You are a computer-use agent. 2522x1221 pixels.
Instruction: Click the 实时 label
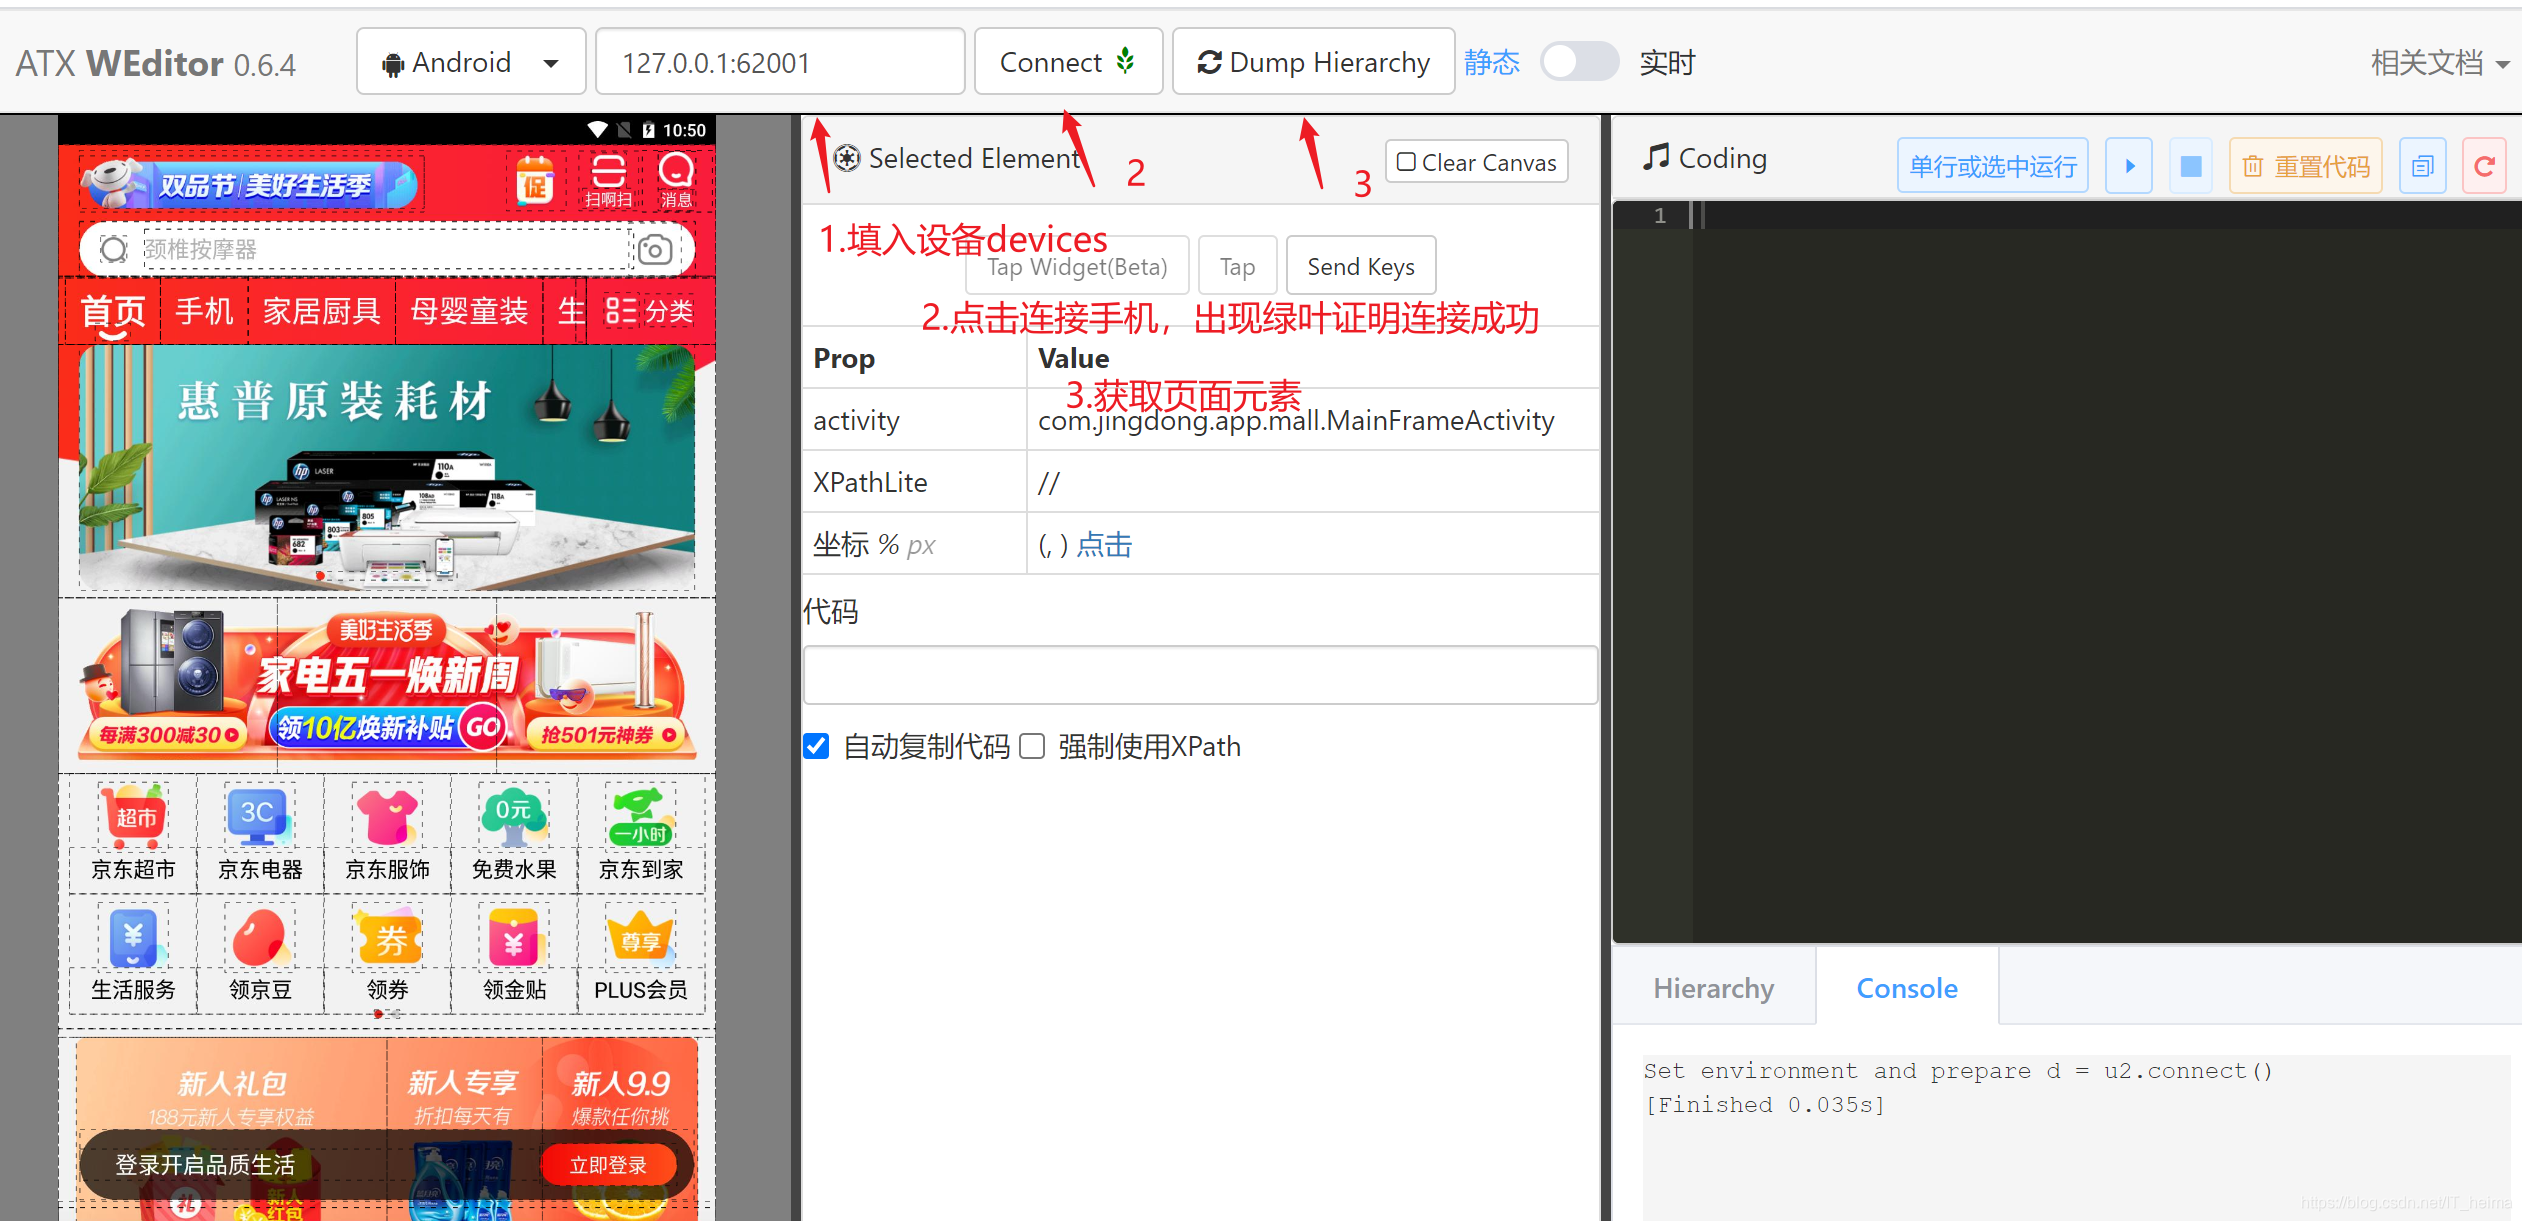[x=1667, y=63]
